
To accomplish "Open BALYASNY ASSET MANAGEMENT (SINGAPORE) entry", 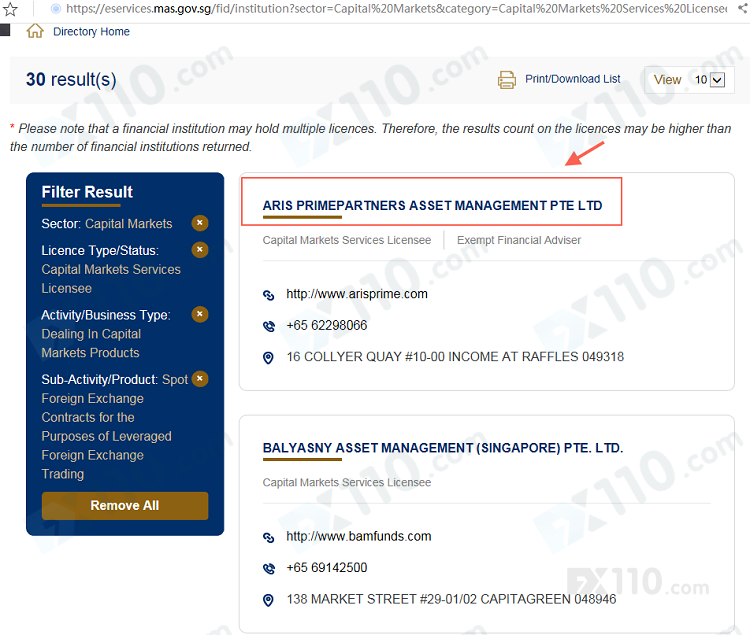I will [442, 448].
